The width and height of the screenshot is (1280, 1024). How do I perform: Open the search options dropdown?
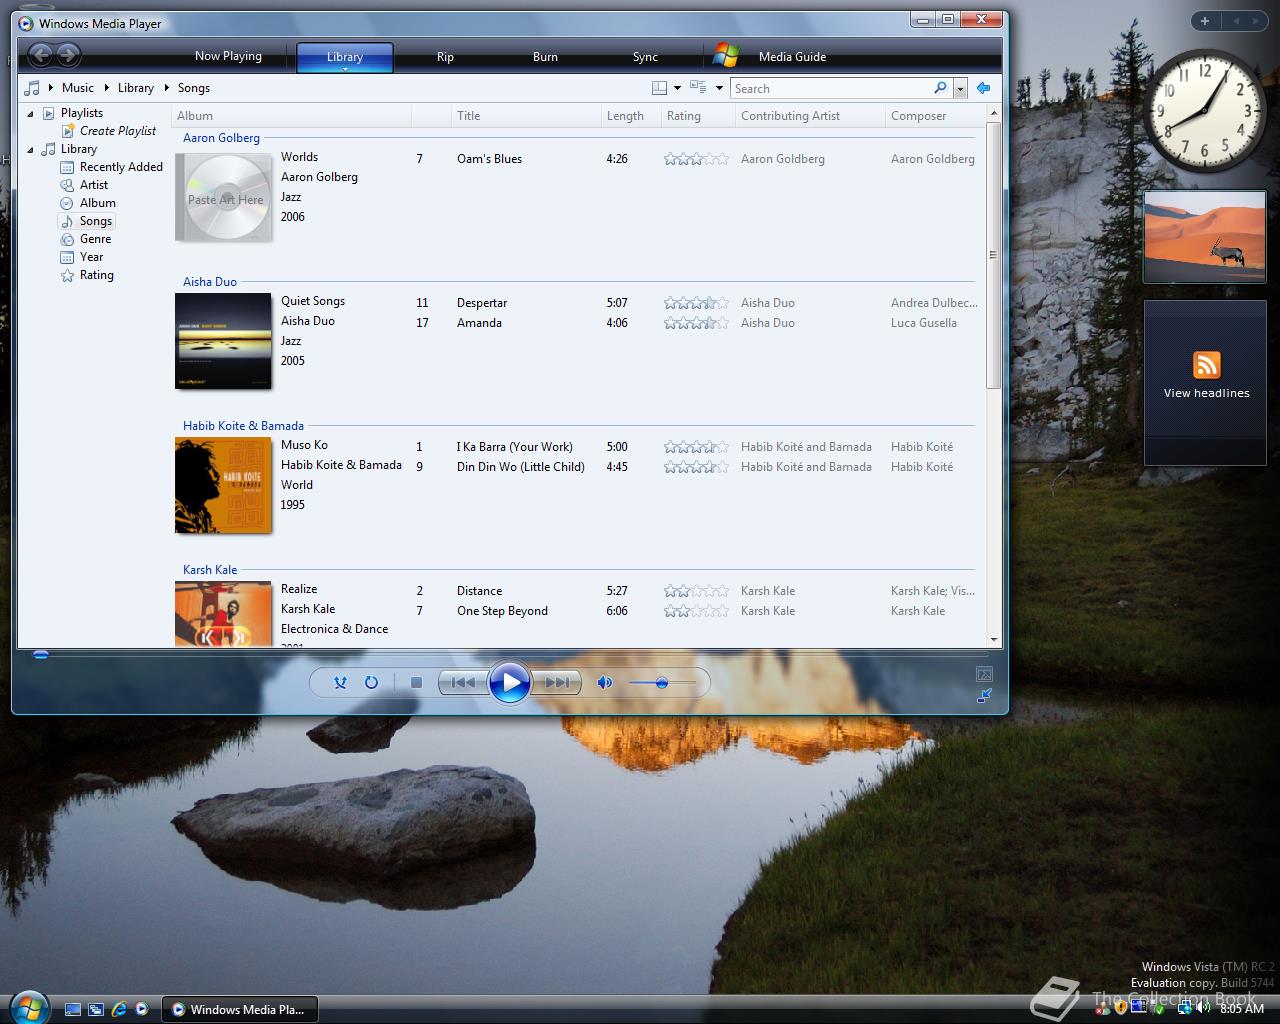point(960,88)
